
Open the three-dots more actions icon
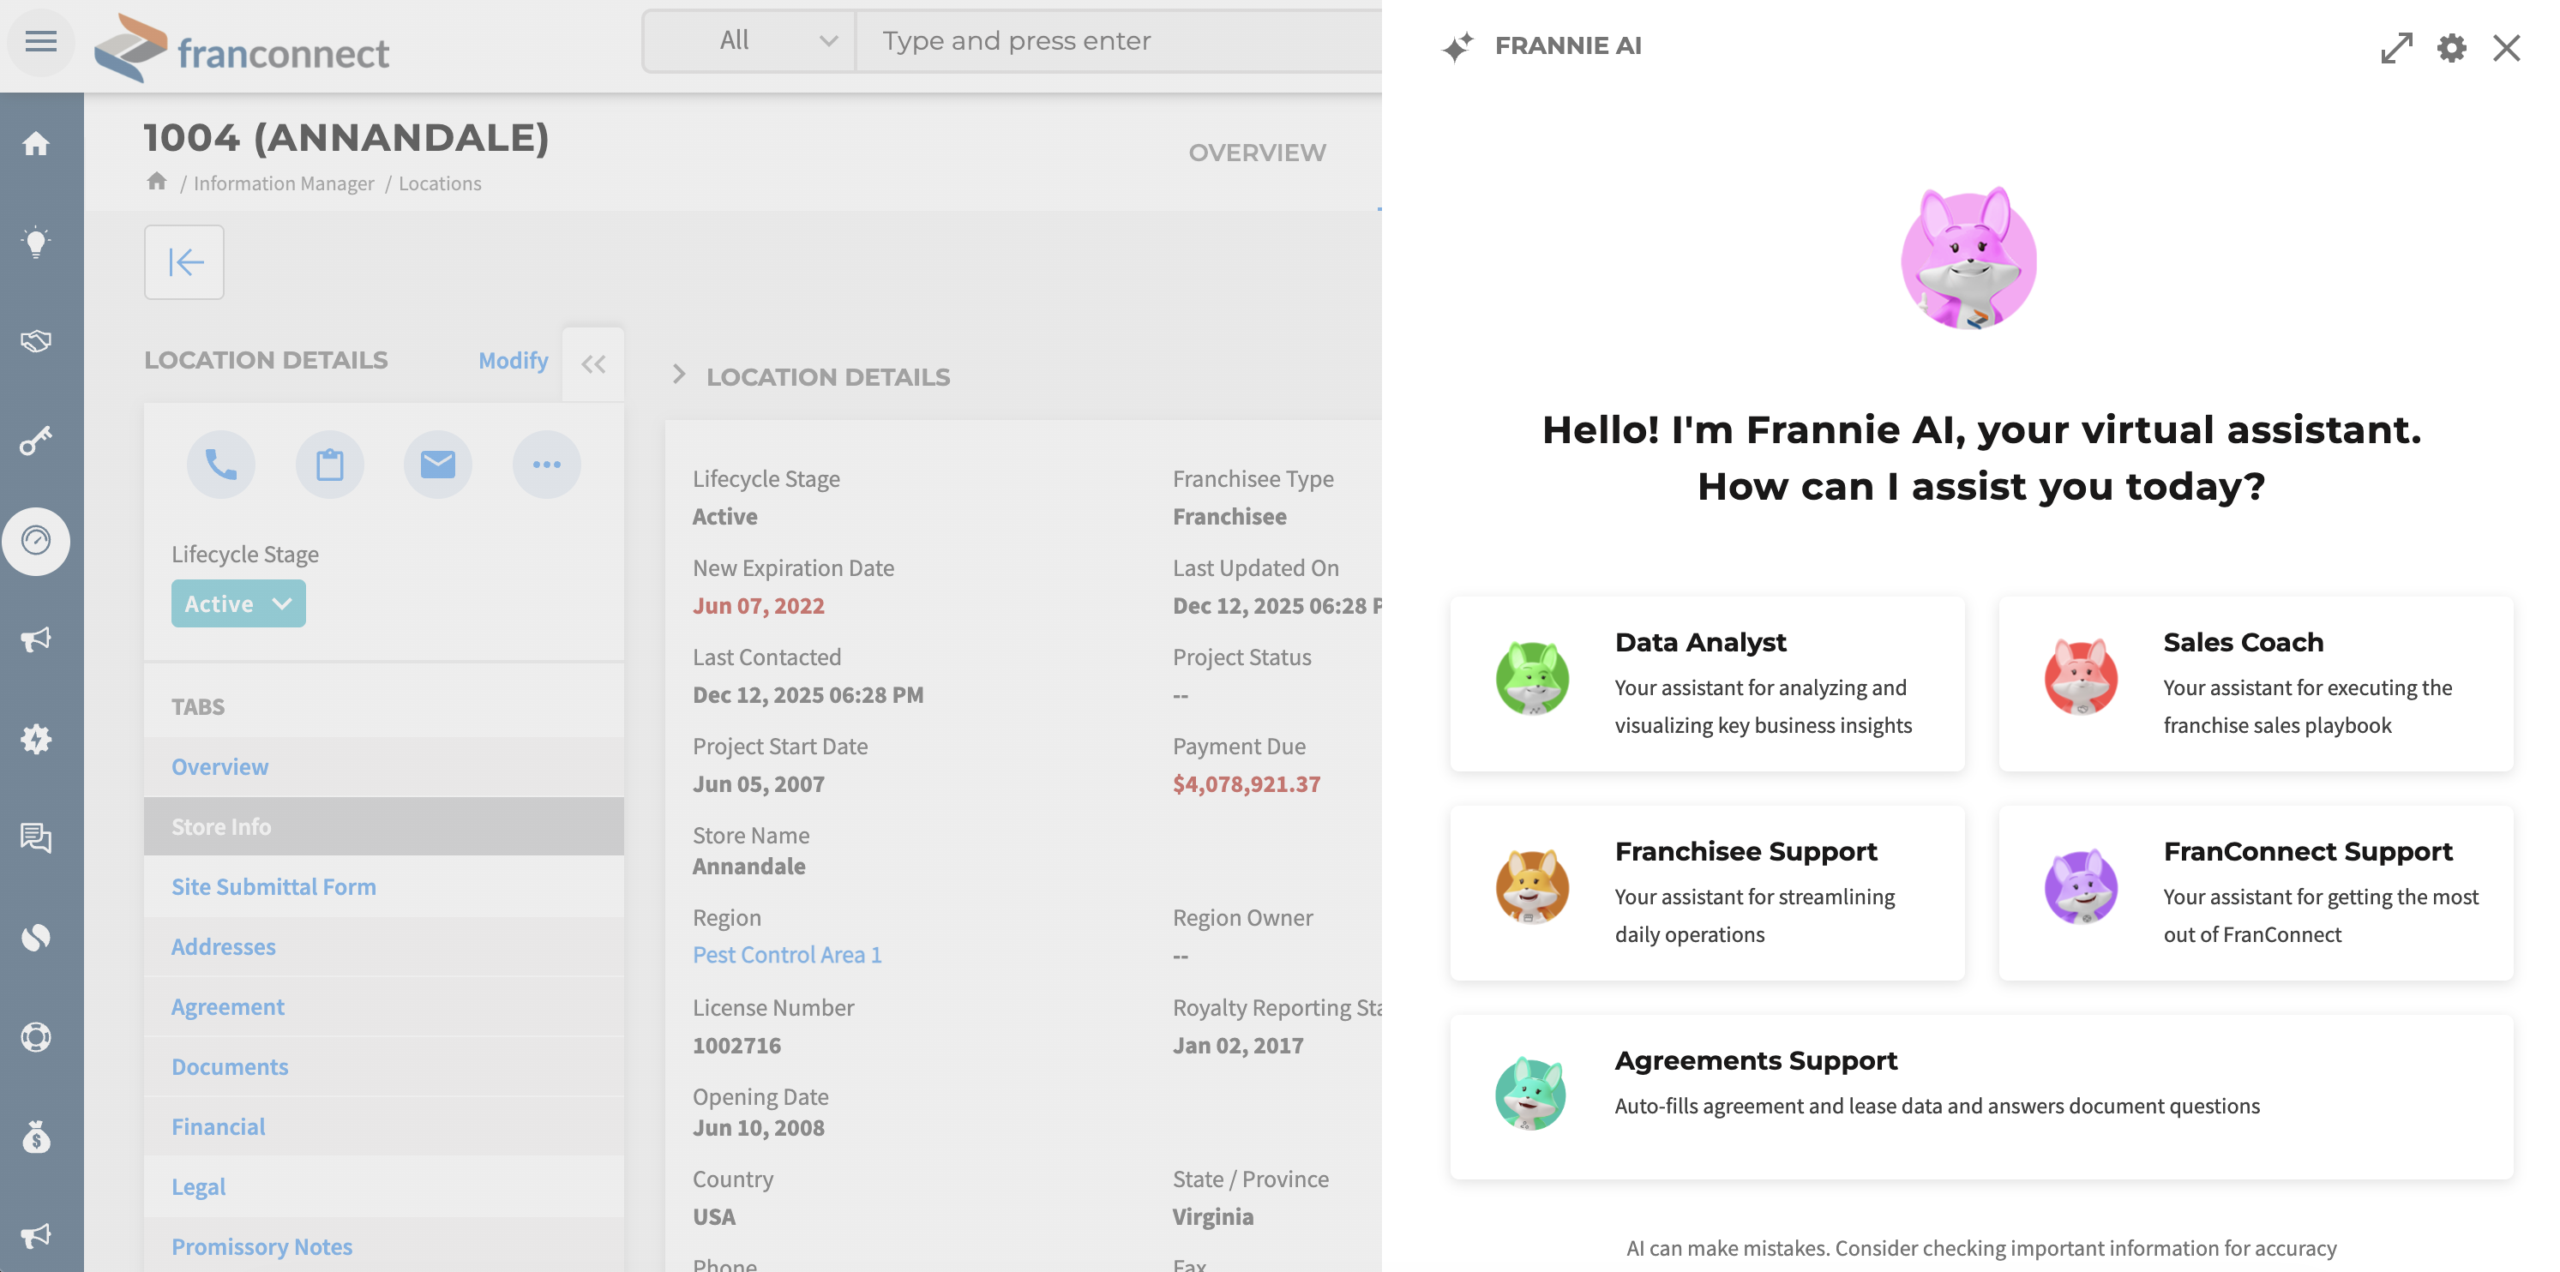click(546, 464)
